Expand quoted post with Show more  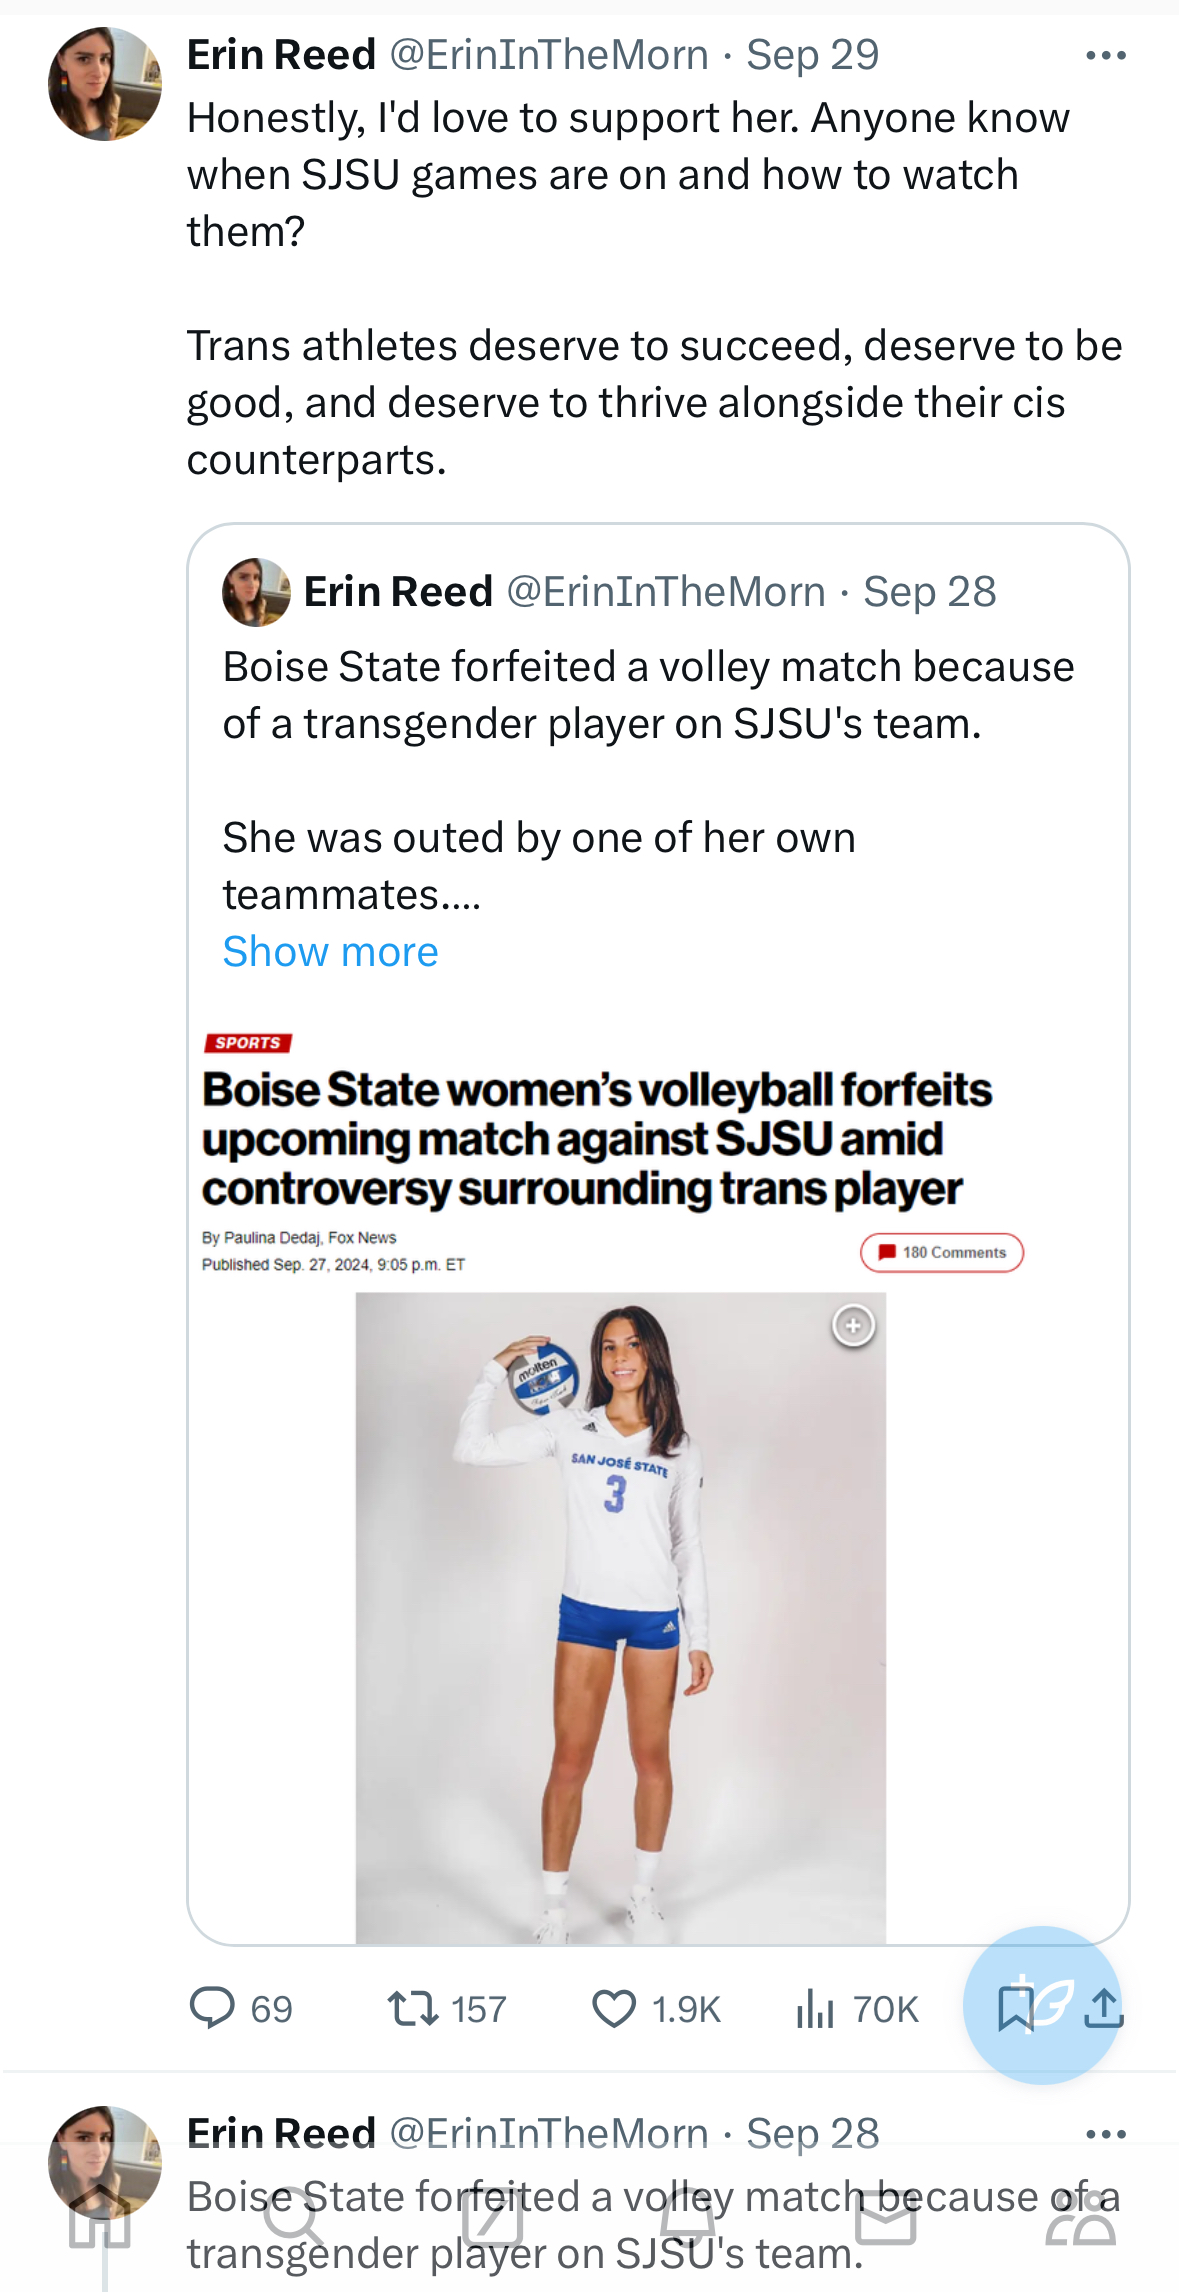(330, 952)
